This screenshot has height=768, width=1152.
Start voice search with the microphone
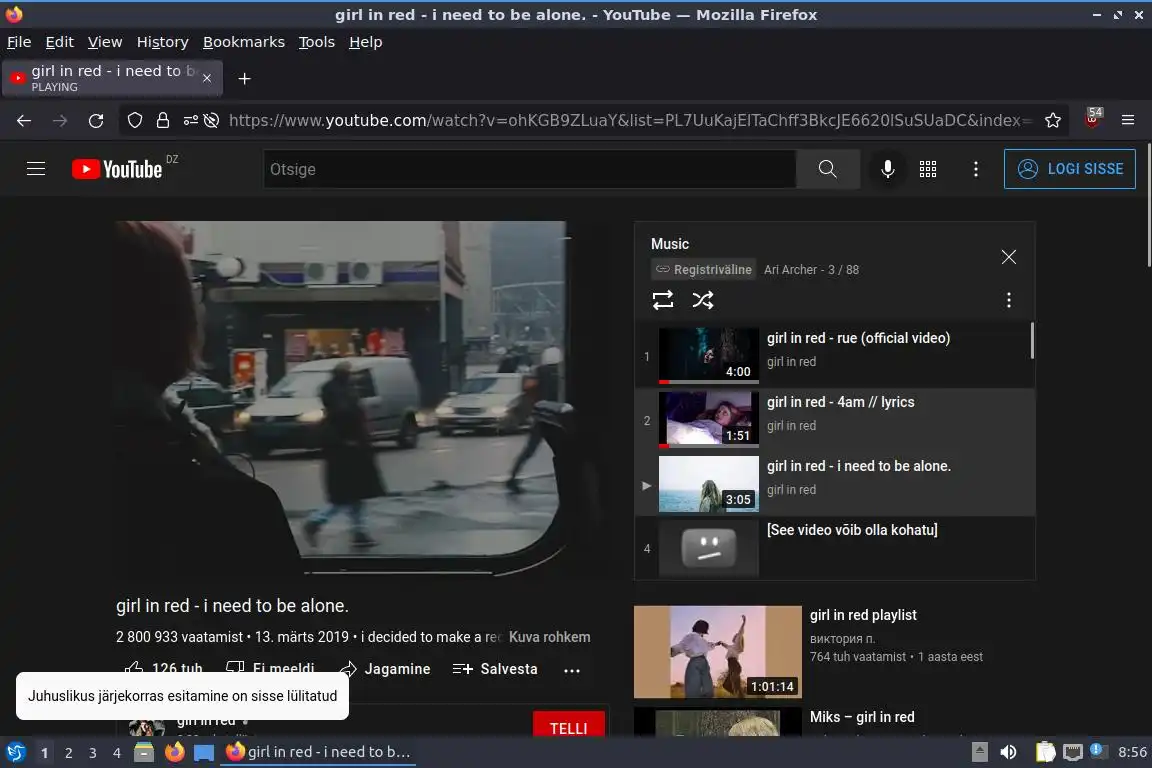click(x=888, y=169)
